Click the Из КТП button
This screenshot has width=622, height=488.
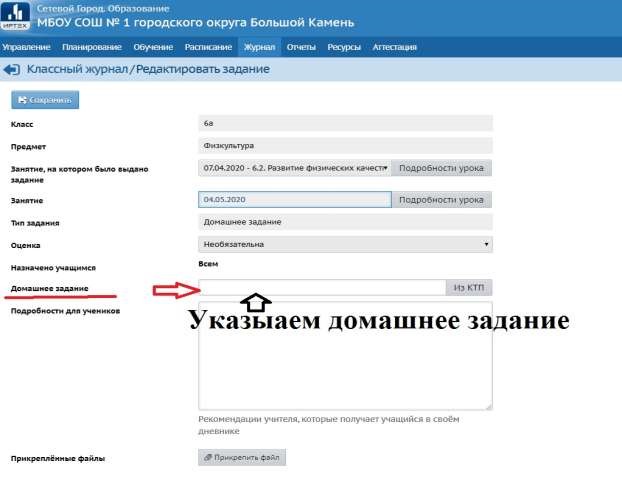(x=469, y=288)
